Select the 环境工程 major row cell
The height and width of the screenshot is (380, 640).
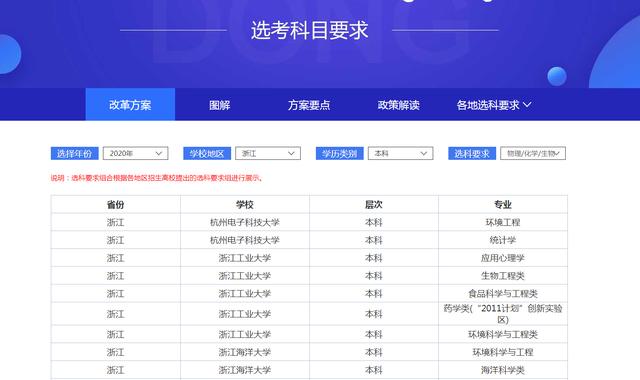(x=503, y=222)
